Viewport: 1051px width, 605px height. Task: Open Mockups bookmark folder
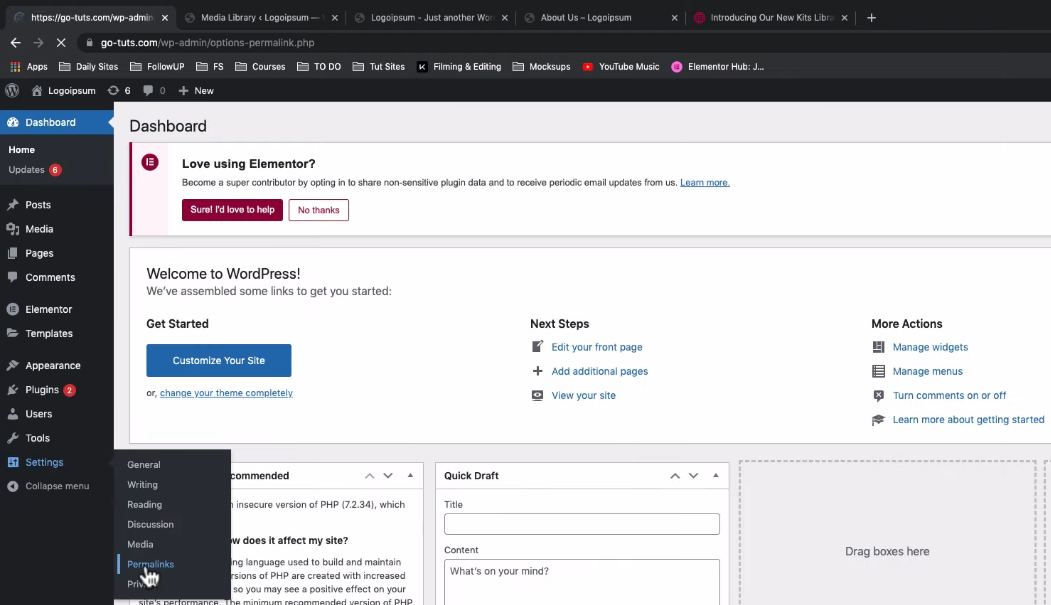coord(542,66)
